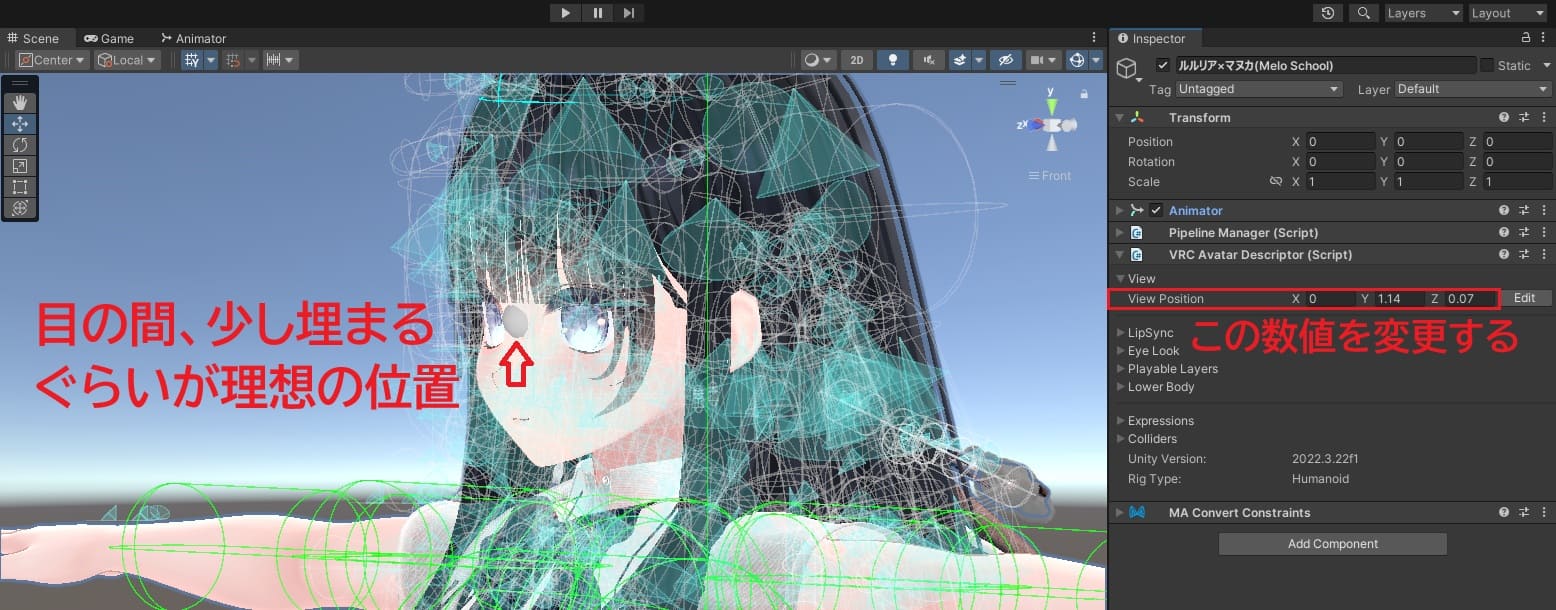Click the scene orientation gizmo
This screenshot has width=1556, height=610.
click(1051, 124)
